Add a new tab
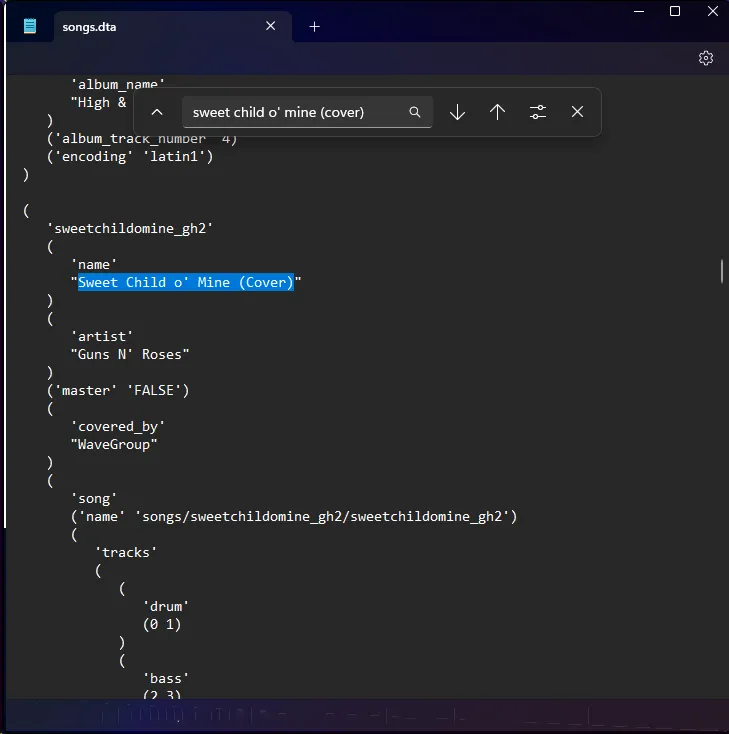This screenshot has height=734, width=729. 315,27
